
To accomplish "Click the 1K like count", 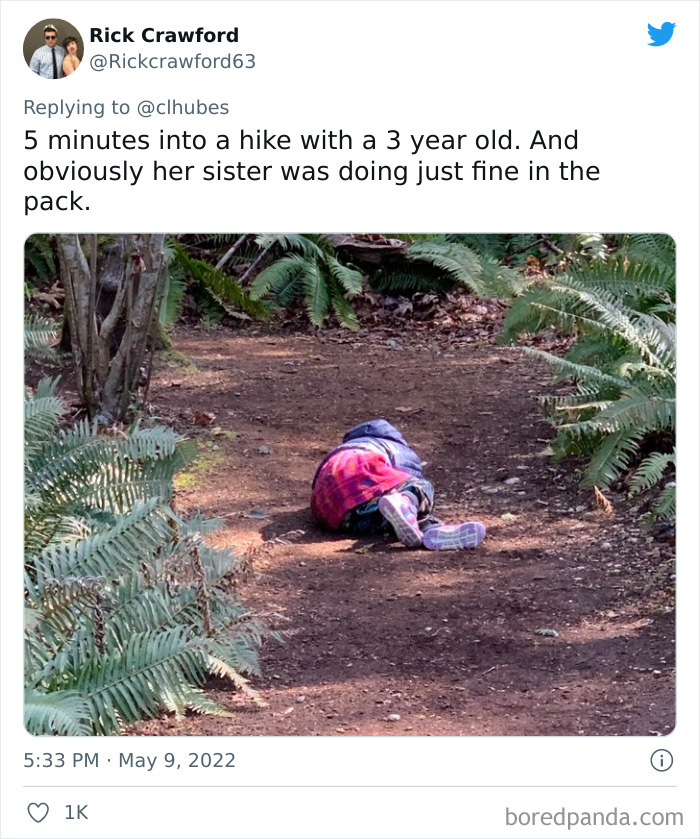I will tap(67, 811).
